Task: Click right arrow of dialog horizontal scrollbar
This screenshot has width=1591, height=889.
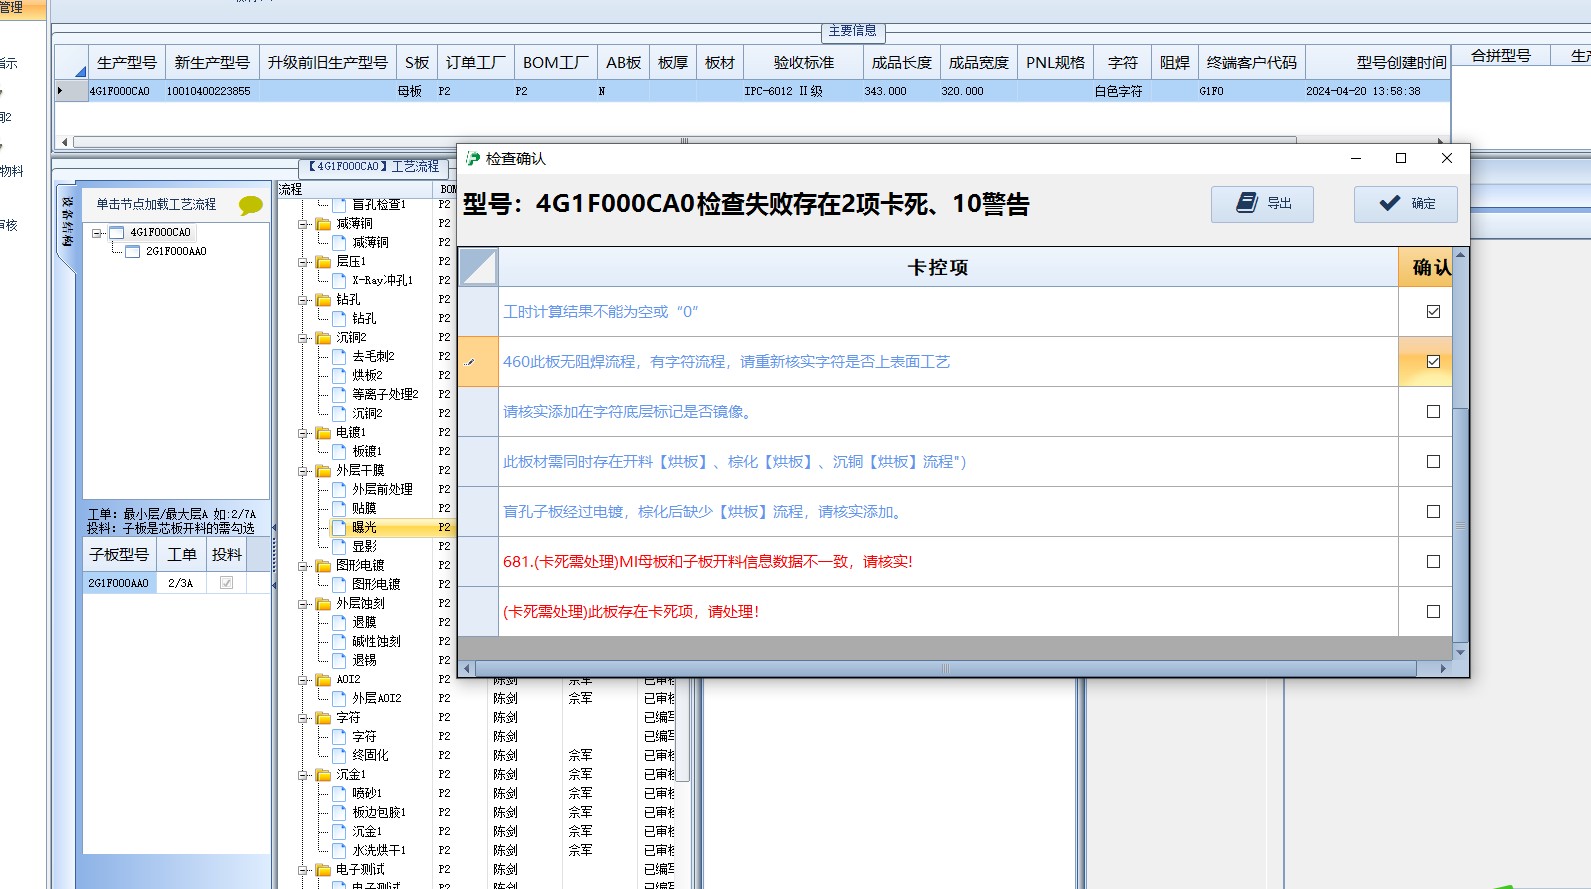Action: pos(1443,668)
